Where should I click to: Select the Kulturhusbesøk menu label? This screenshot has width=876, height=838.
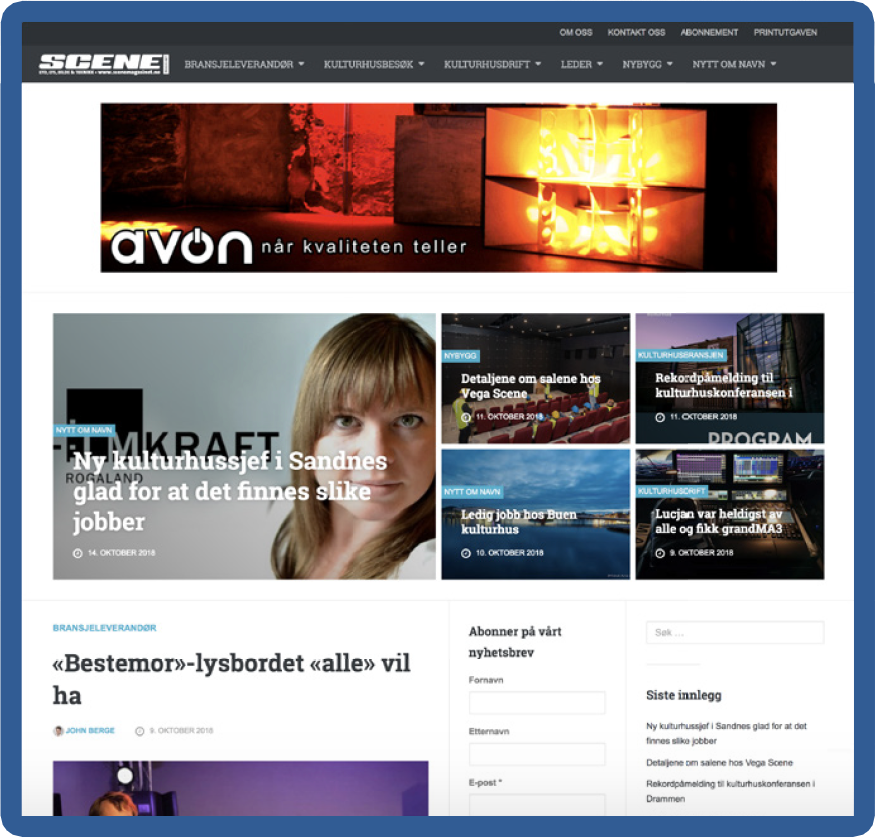click(x=369, y=64)
